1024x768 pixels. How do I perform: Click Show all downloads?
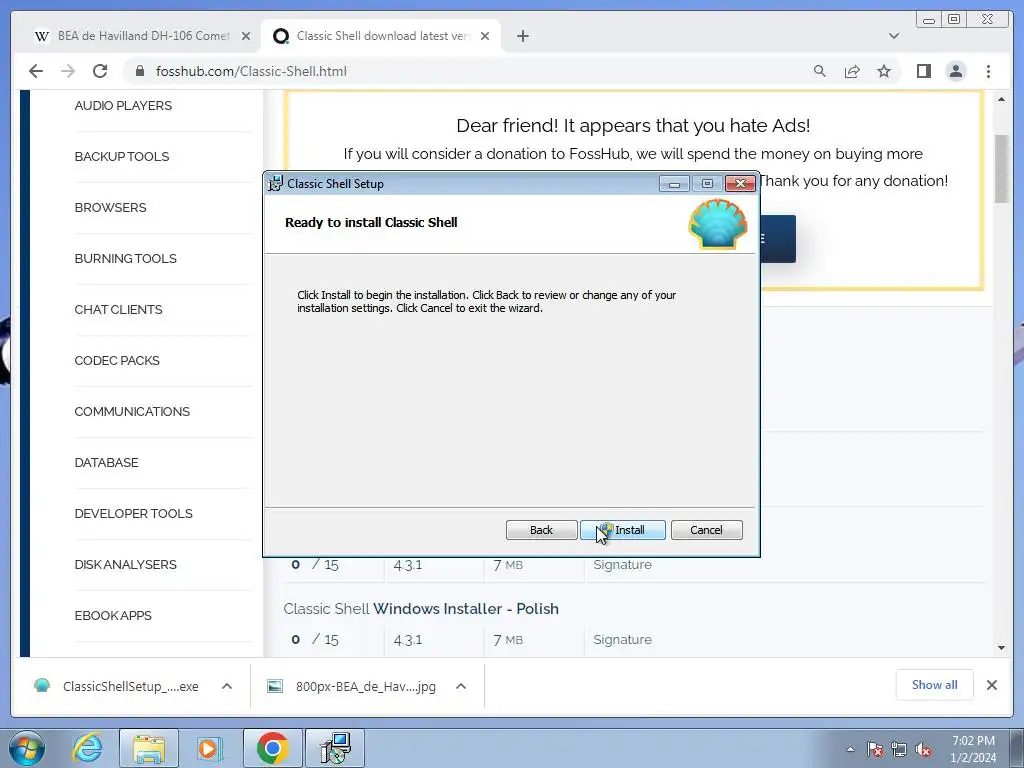pyautogui.click(x=935, y=684)
